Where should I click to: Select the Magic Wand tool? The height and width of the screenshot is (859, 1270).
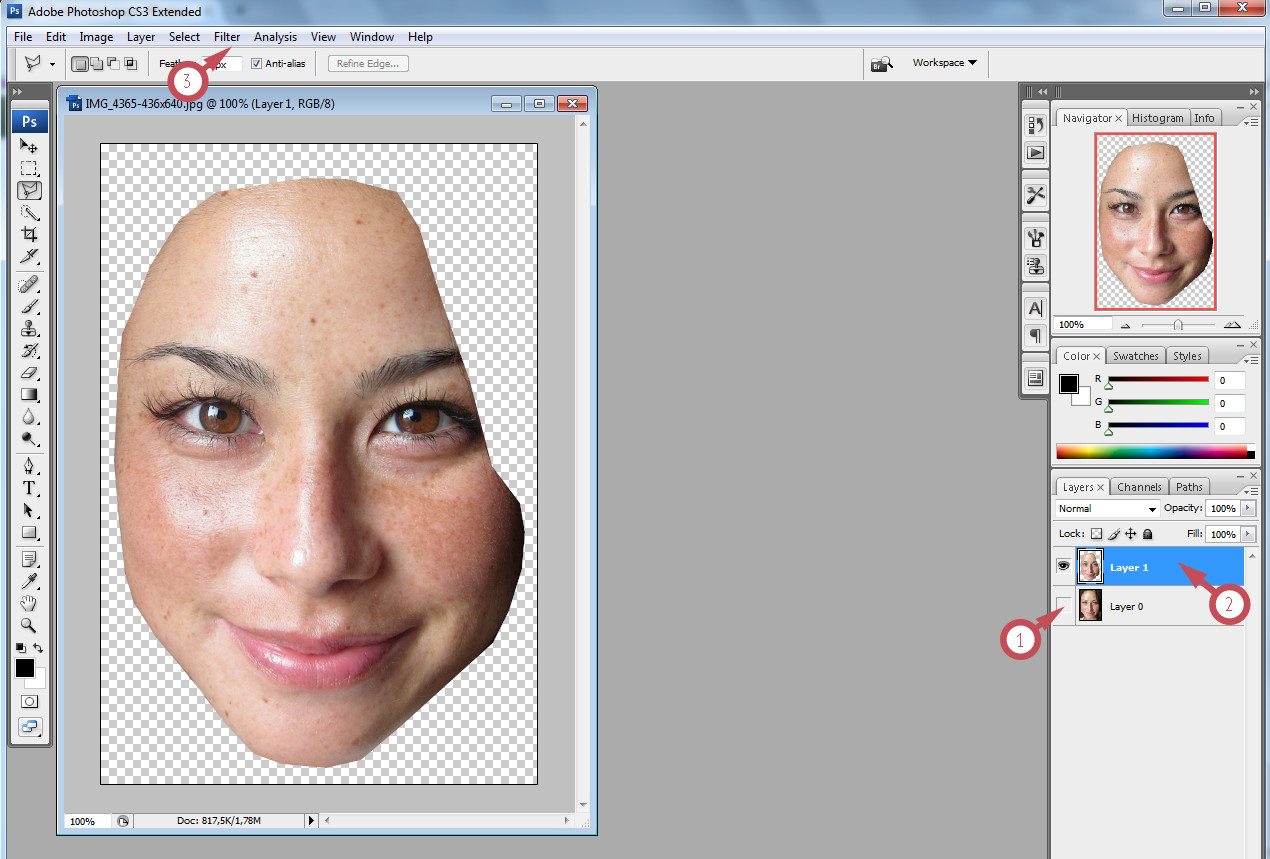click(x=29, y=212)
